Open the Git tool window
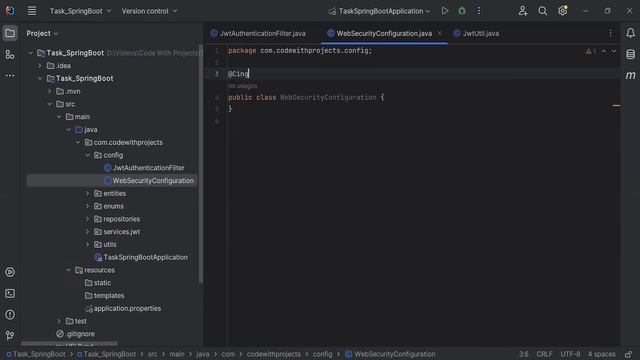This screenshot has width=640, height=360. [10, 336]
